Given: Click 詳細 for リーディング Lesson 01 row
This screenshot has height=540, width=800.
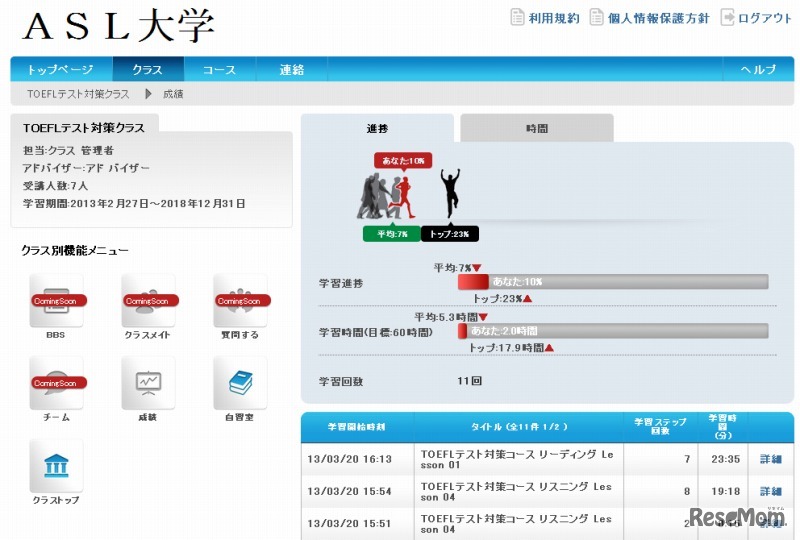Looking at the screenshot, I should pyautogui.click(x=770, y=460).
